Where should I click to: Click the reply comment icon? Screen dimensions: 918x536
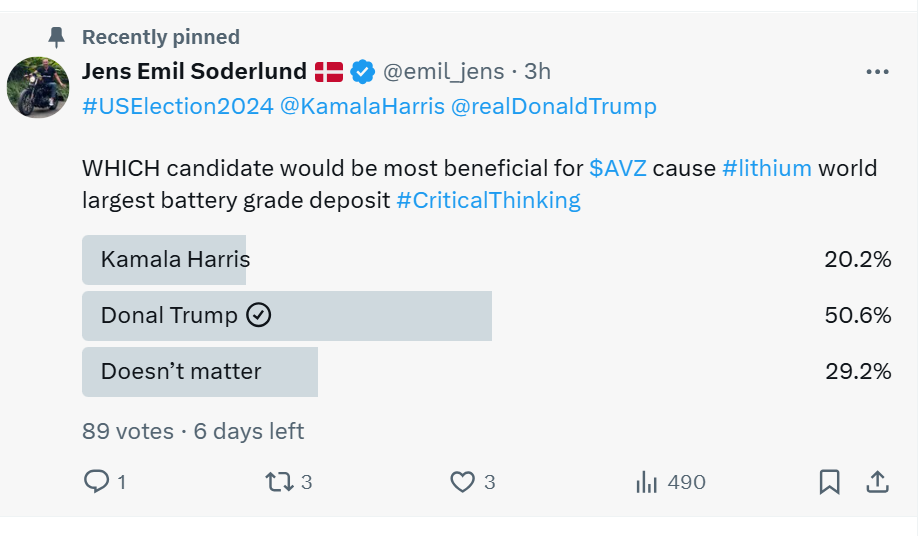(96, 482)
